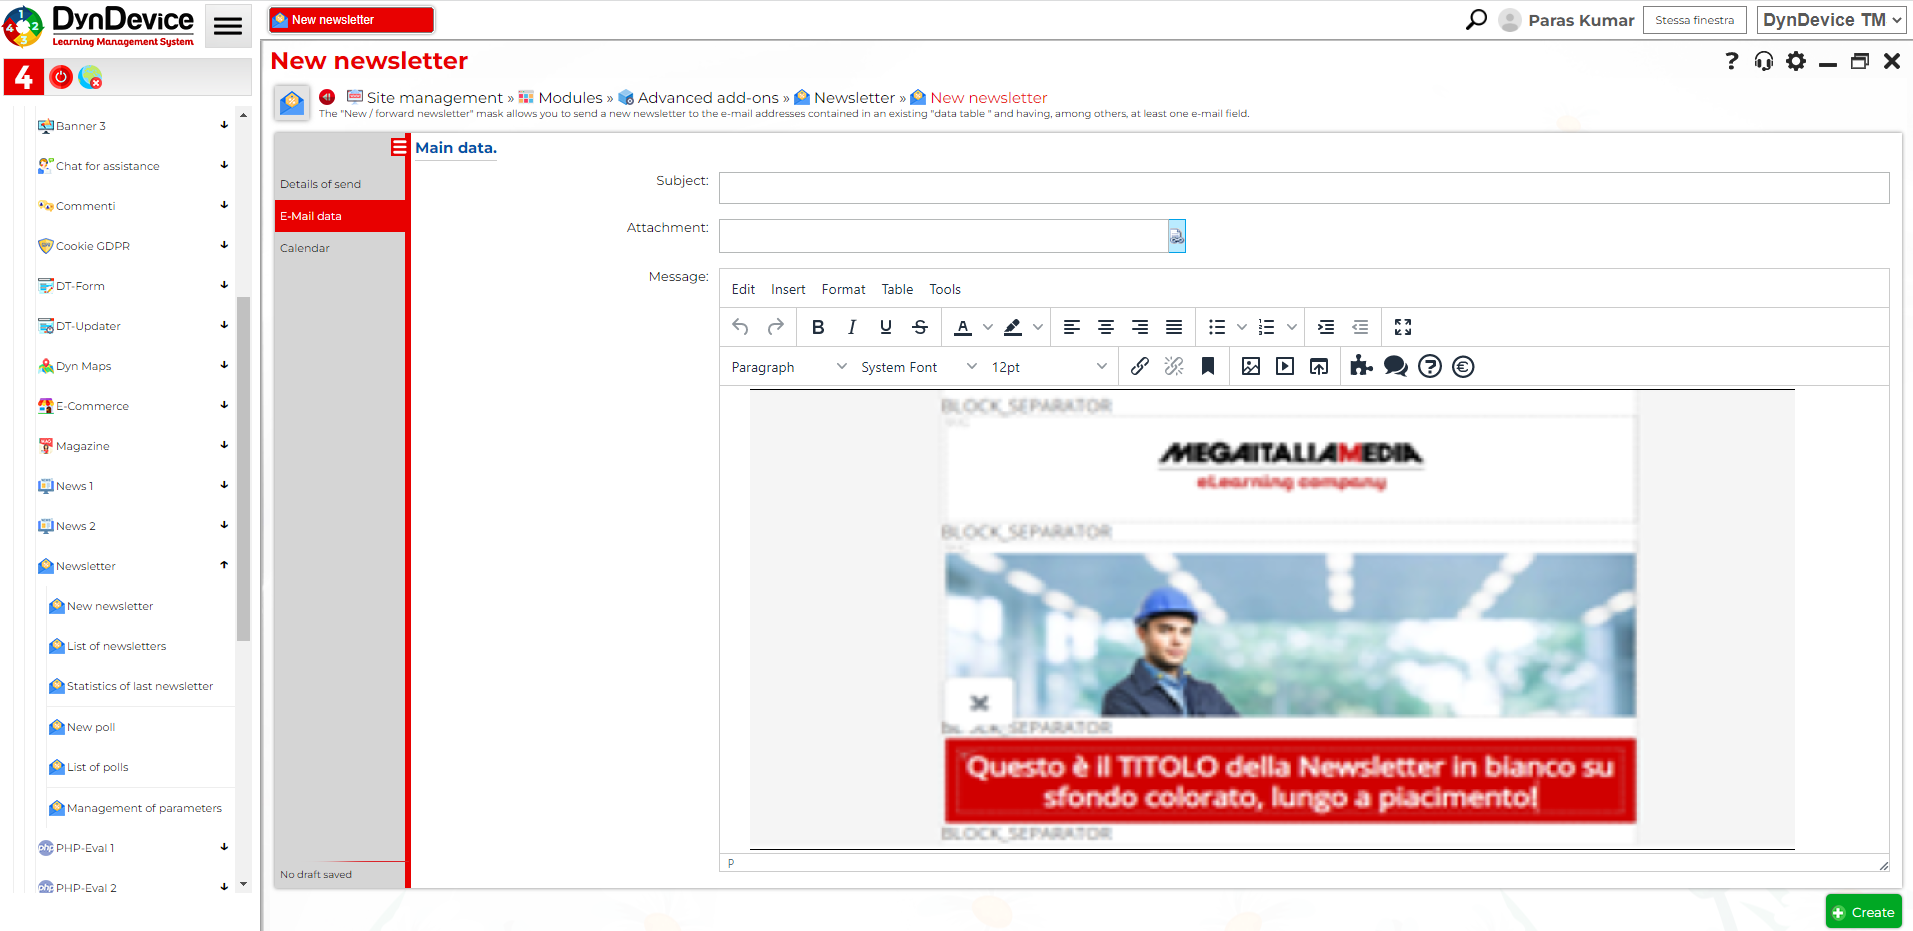Toggle strikethrough formatting
The height and width of the screenshot is (931, 1913).
click(x=920, y=327)
